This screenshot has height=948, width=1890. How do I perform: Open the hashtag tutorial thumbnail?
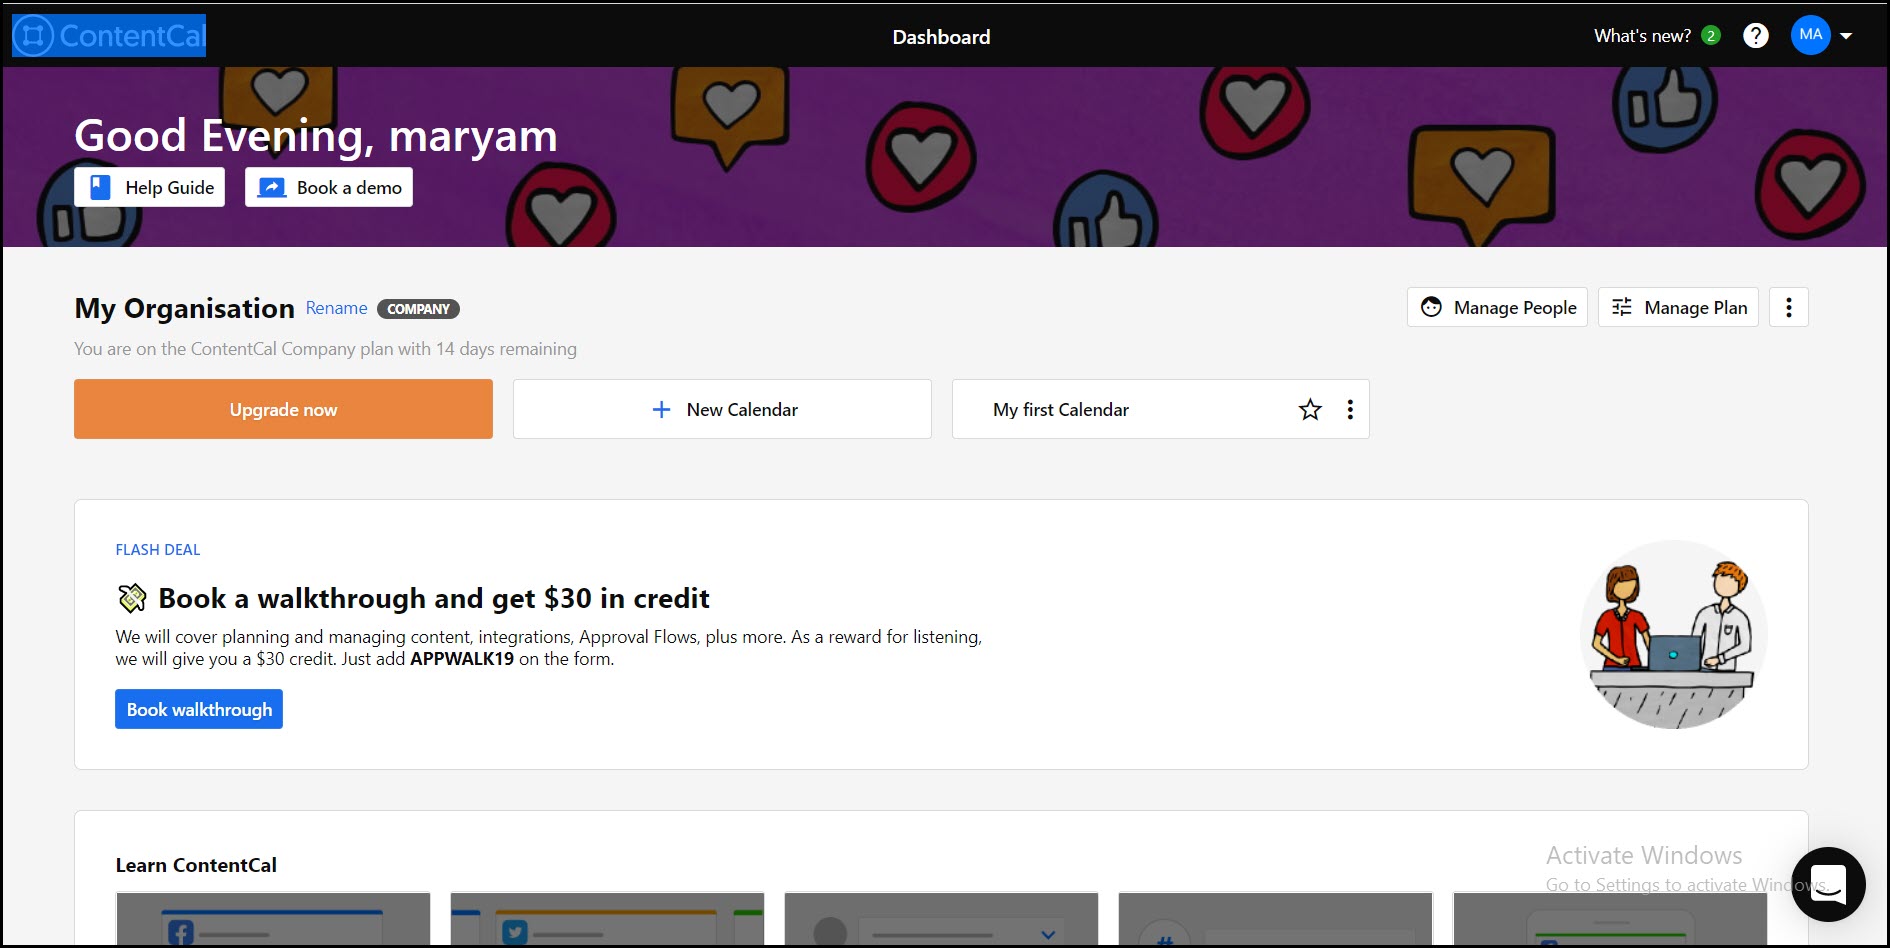(1275, 918)
